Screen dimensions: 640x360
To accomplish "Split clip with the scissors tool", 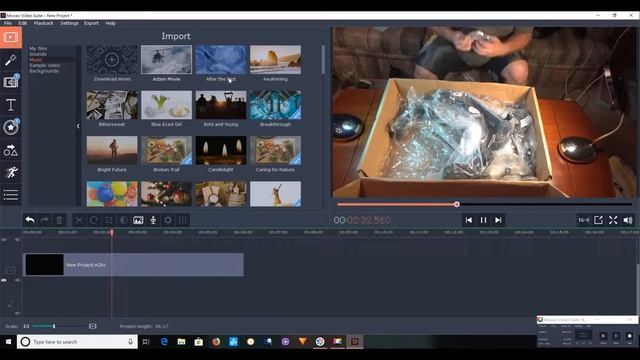I will 79,220.
